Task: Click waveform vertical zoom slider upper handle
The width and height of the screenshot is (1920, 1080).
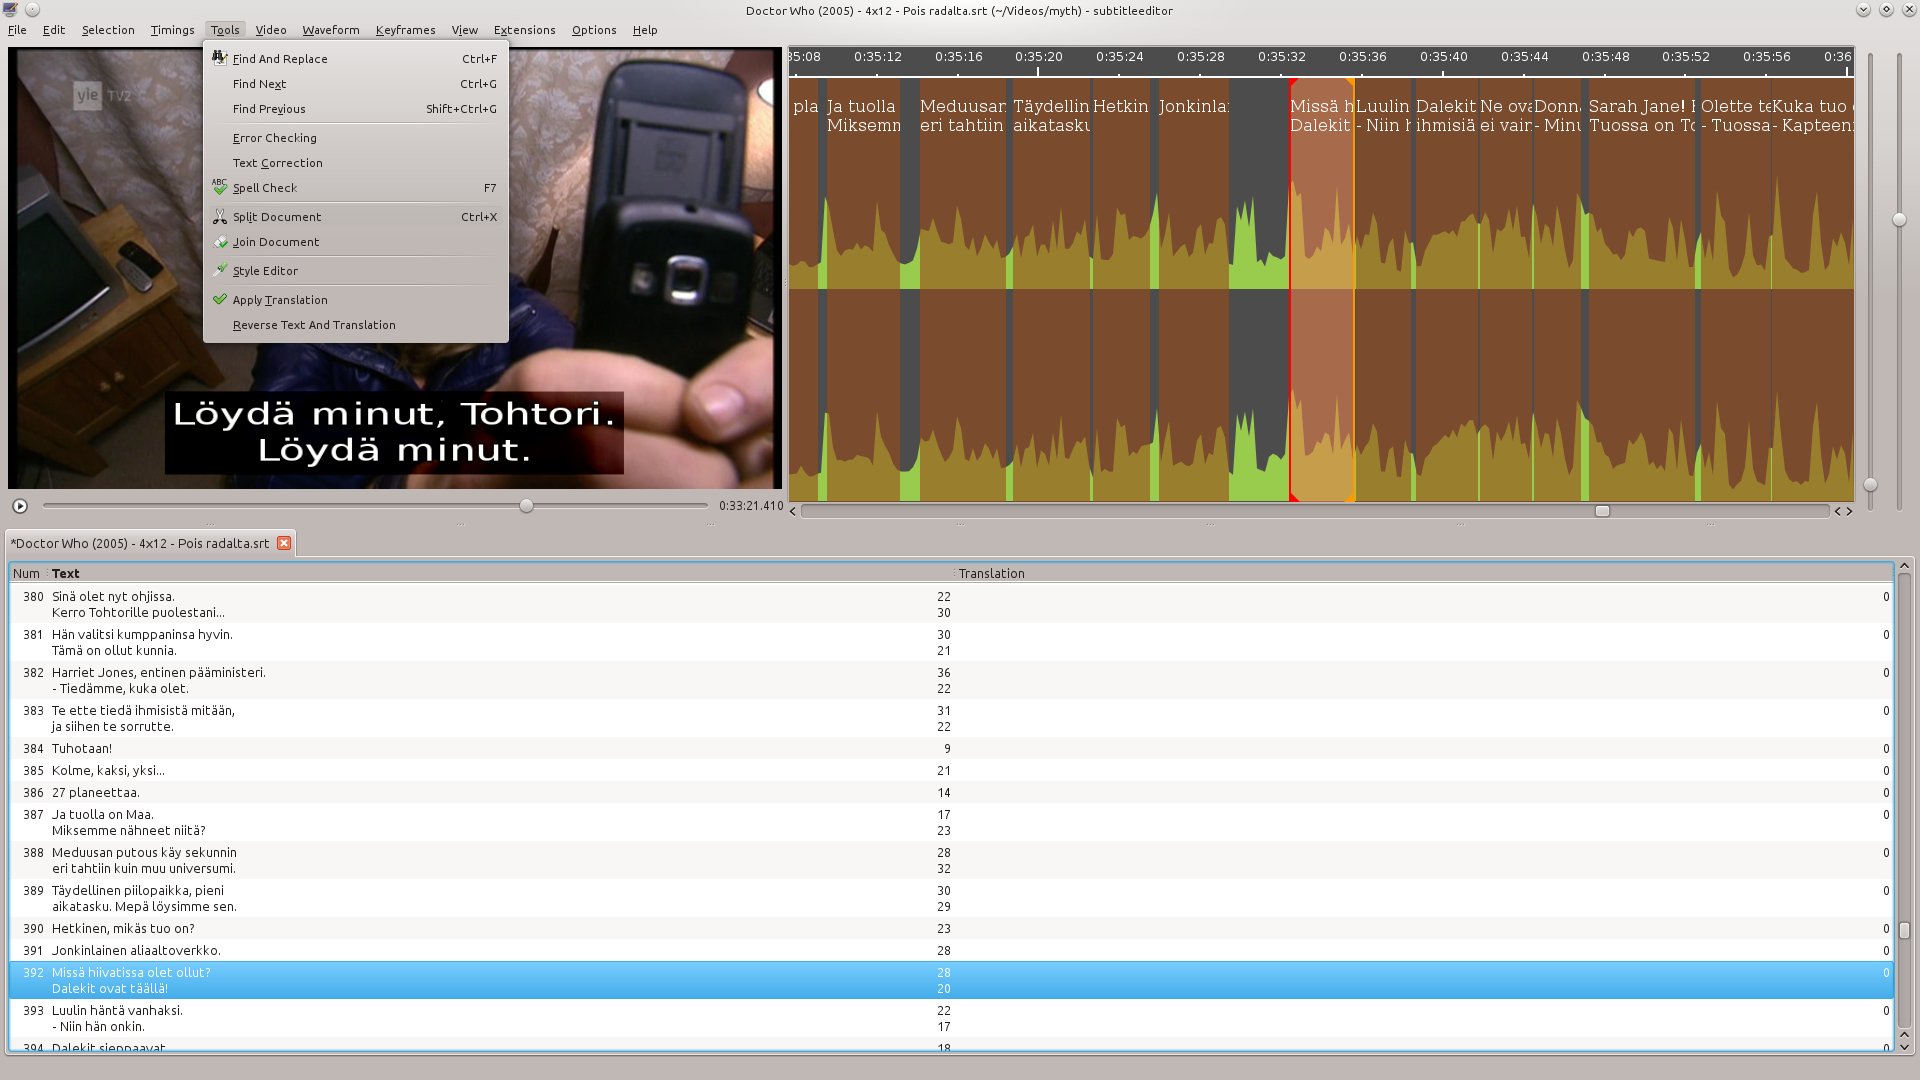Action: (1899, 220)
